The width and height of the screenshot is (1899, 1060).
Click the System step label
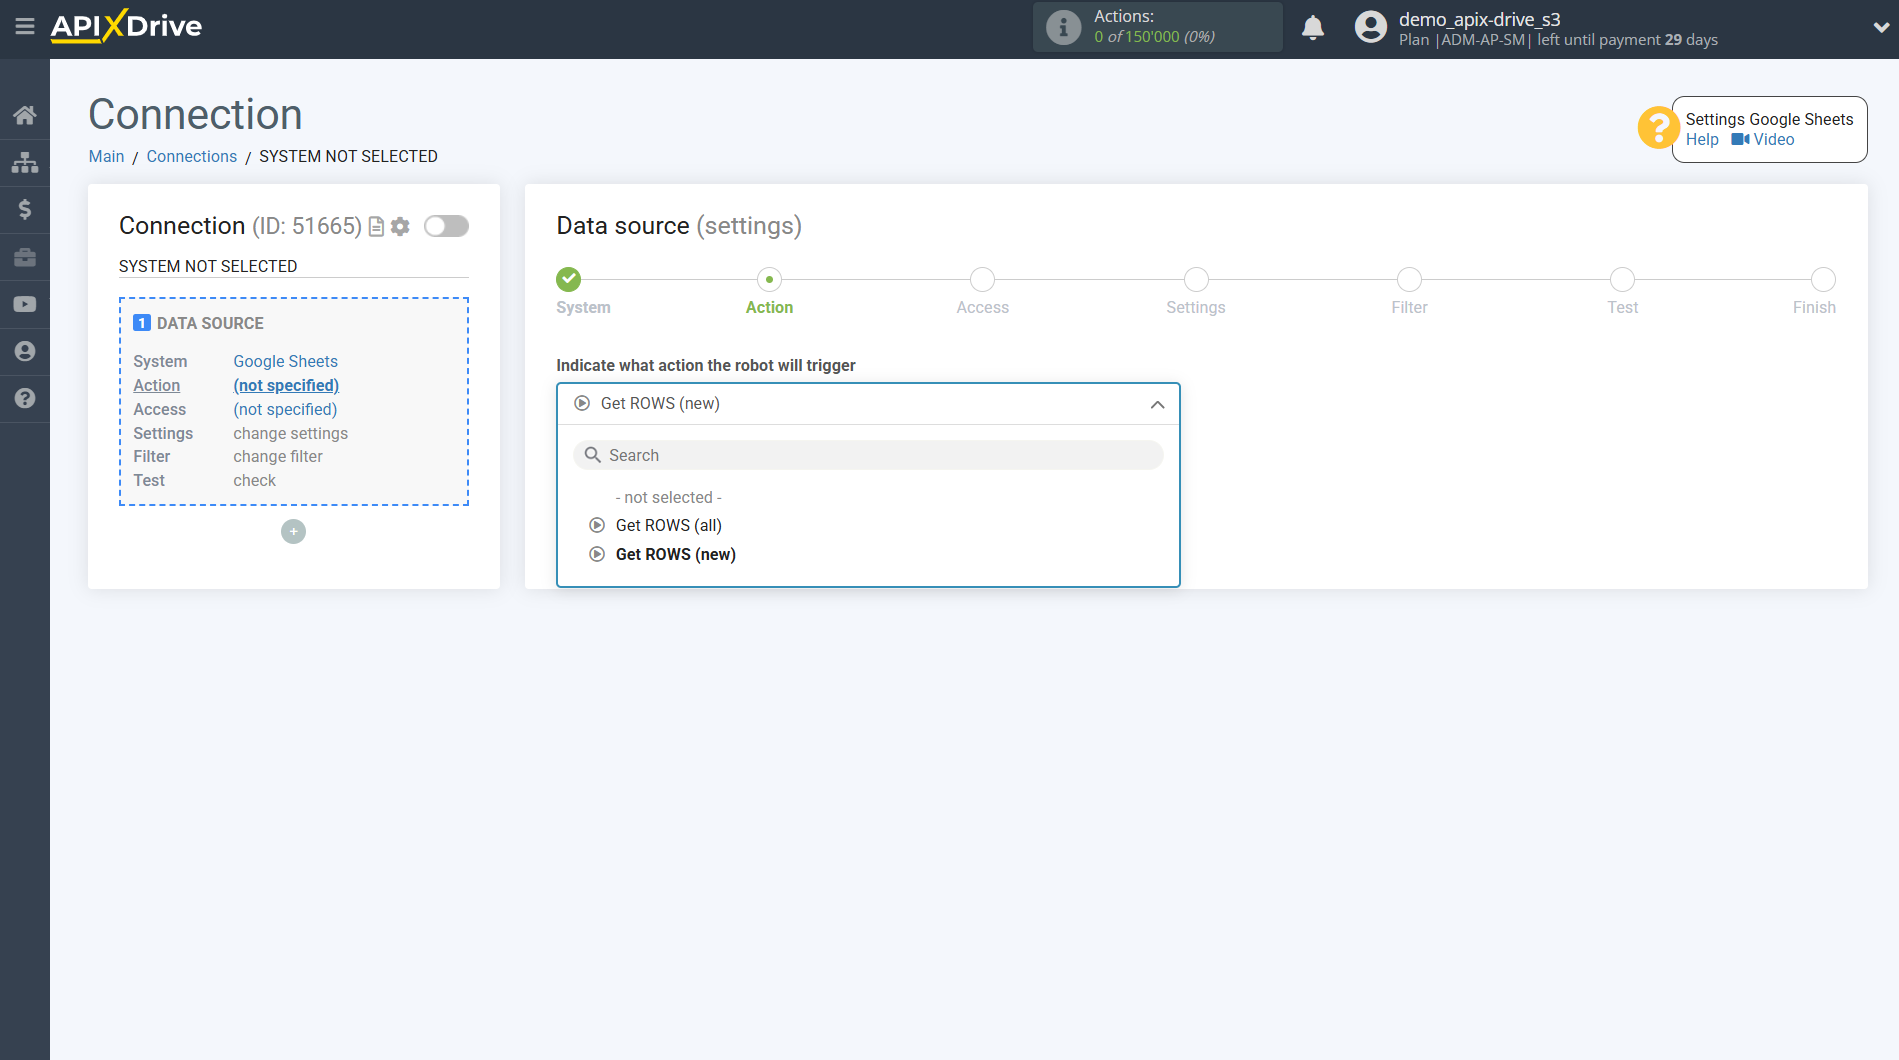[x=583, y=307]
